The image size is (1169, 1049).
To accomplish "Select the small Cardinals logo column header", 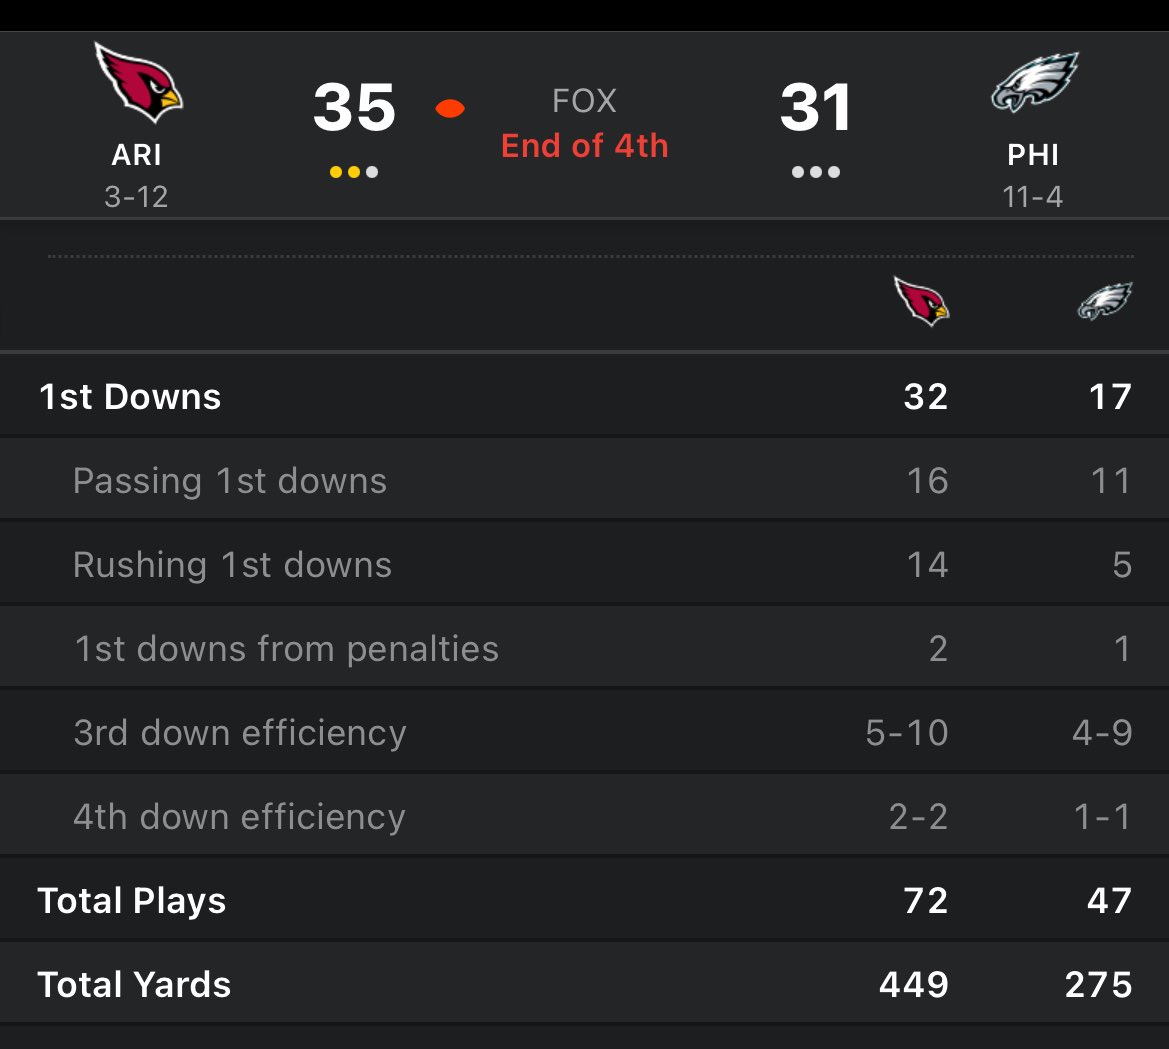I will pyautogui.click(x=921, y=300).
